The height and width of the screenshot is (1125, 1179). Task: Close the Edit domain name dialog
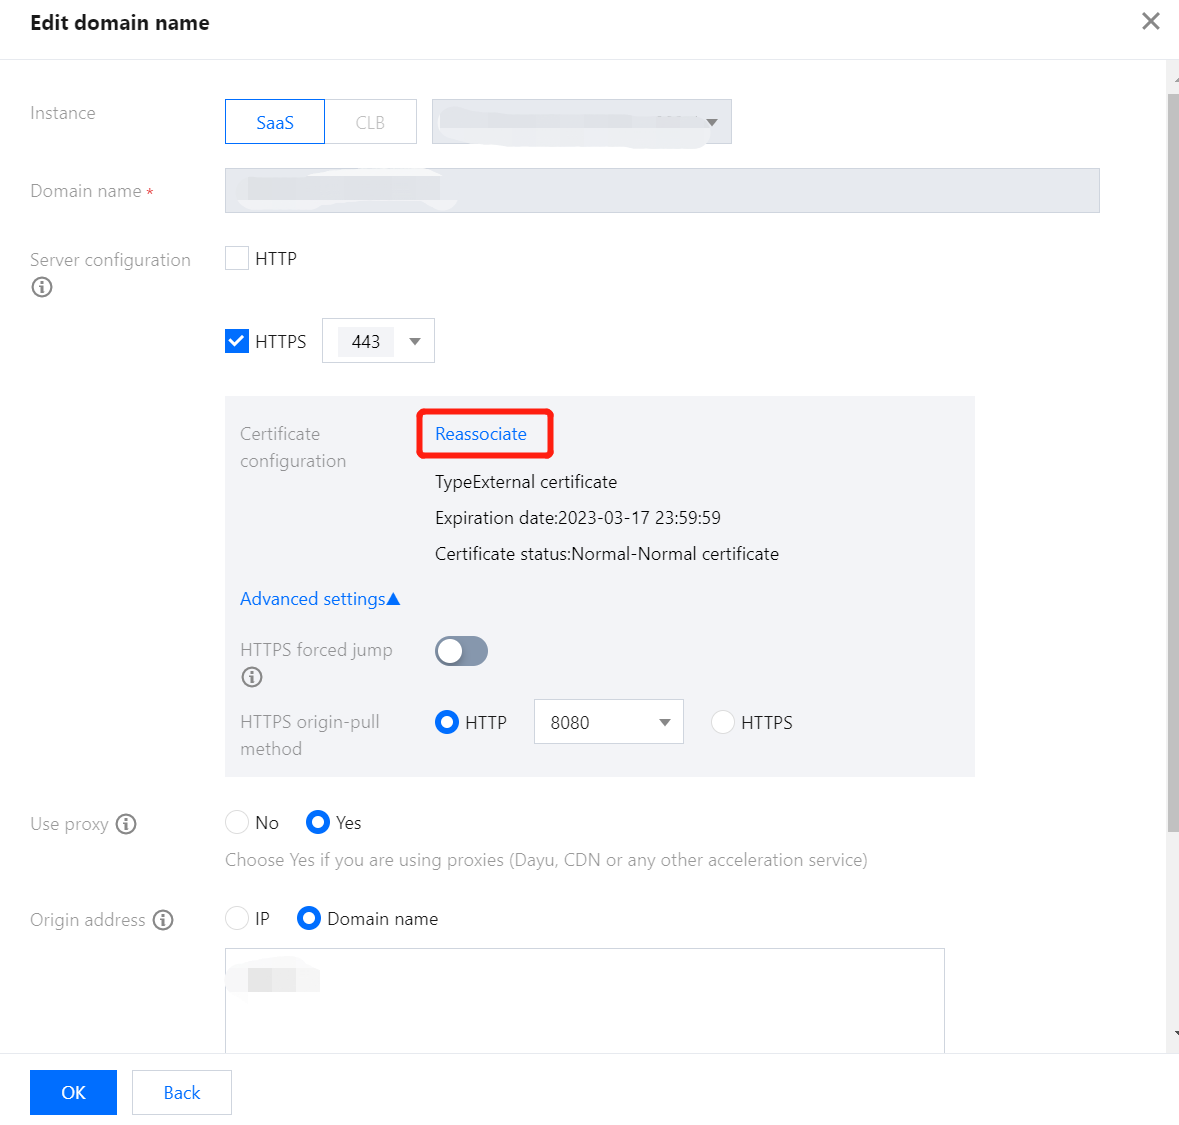1151,22
